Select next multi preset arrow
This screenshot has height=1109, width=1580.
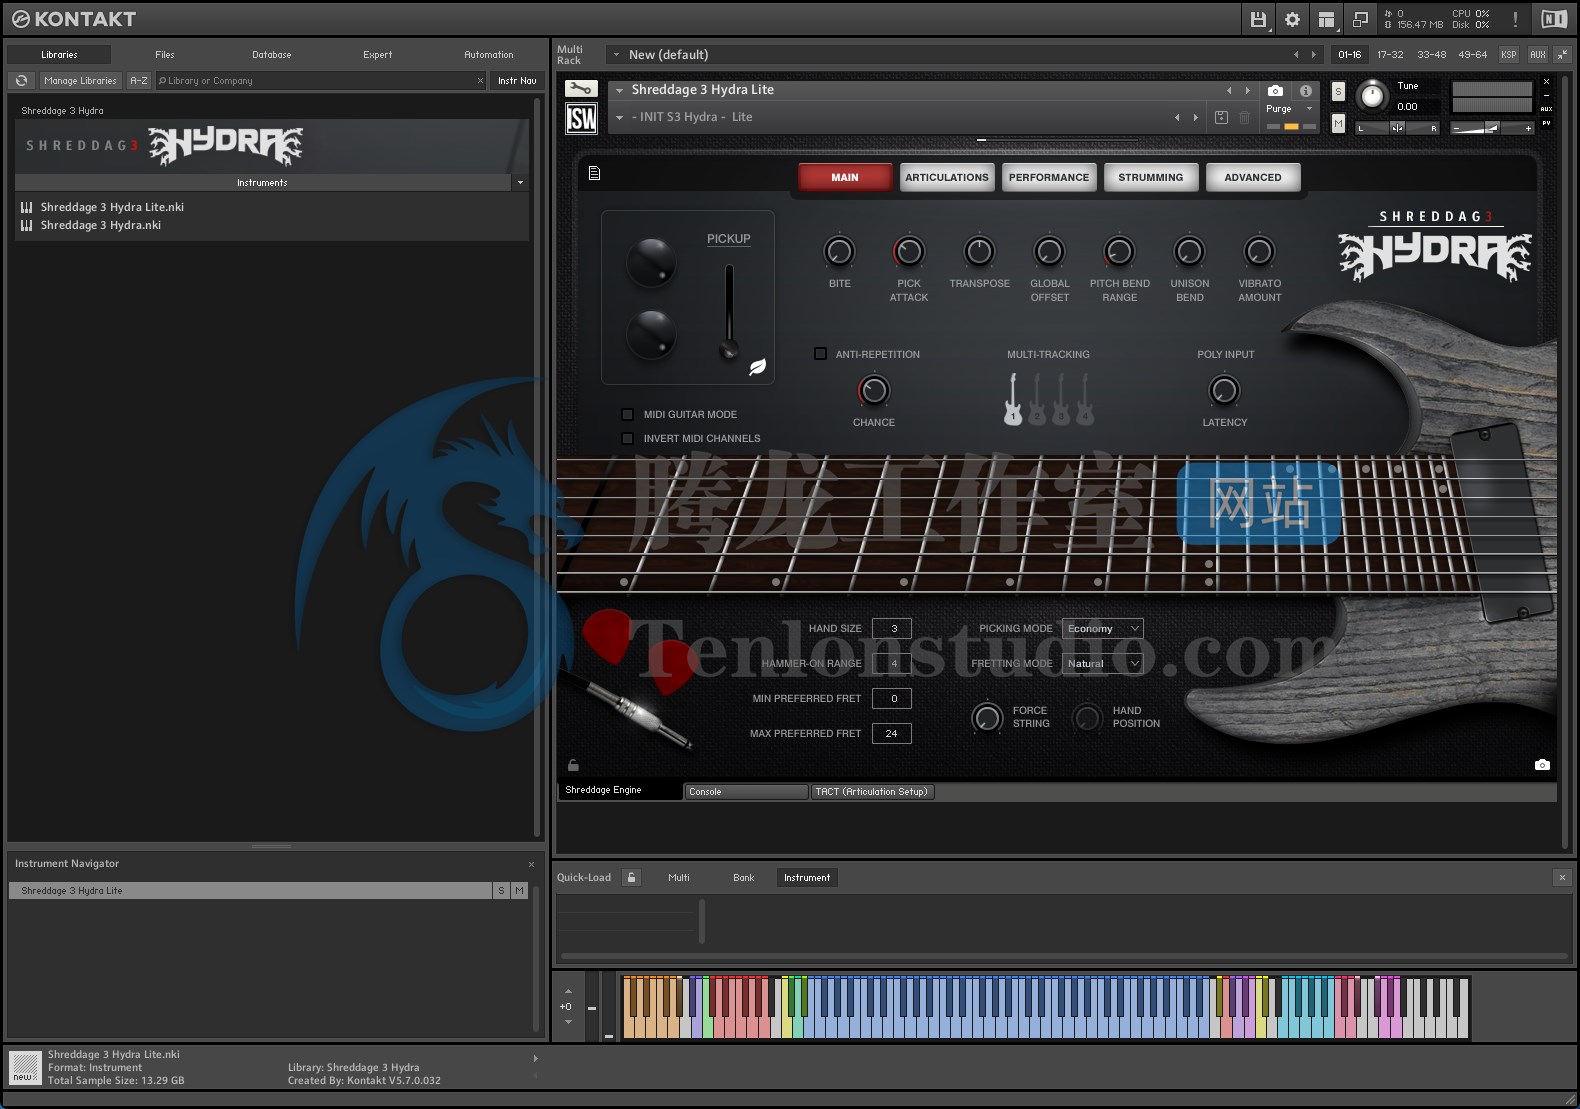(x=1313, y=55)
